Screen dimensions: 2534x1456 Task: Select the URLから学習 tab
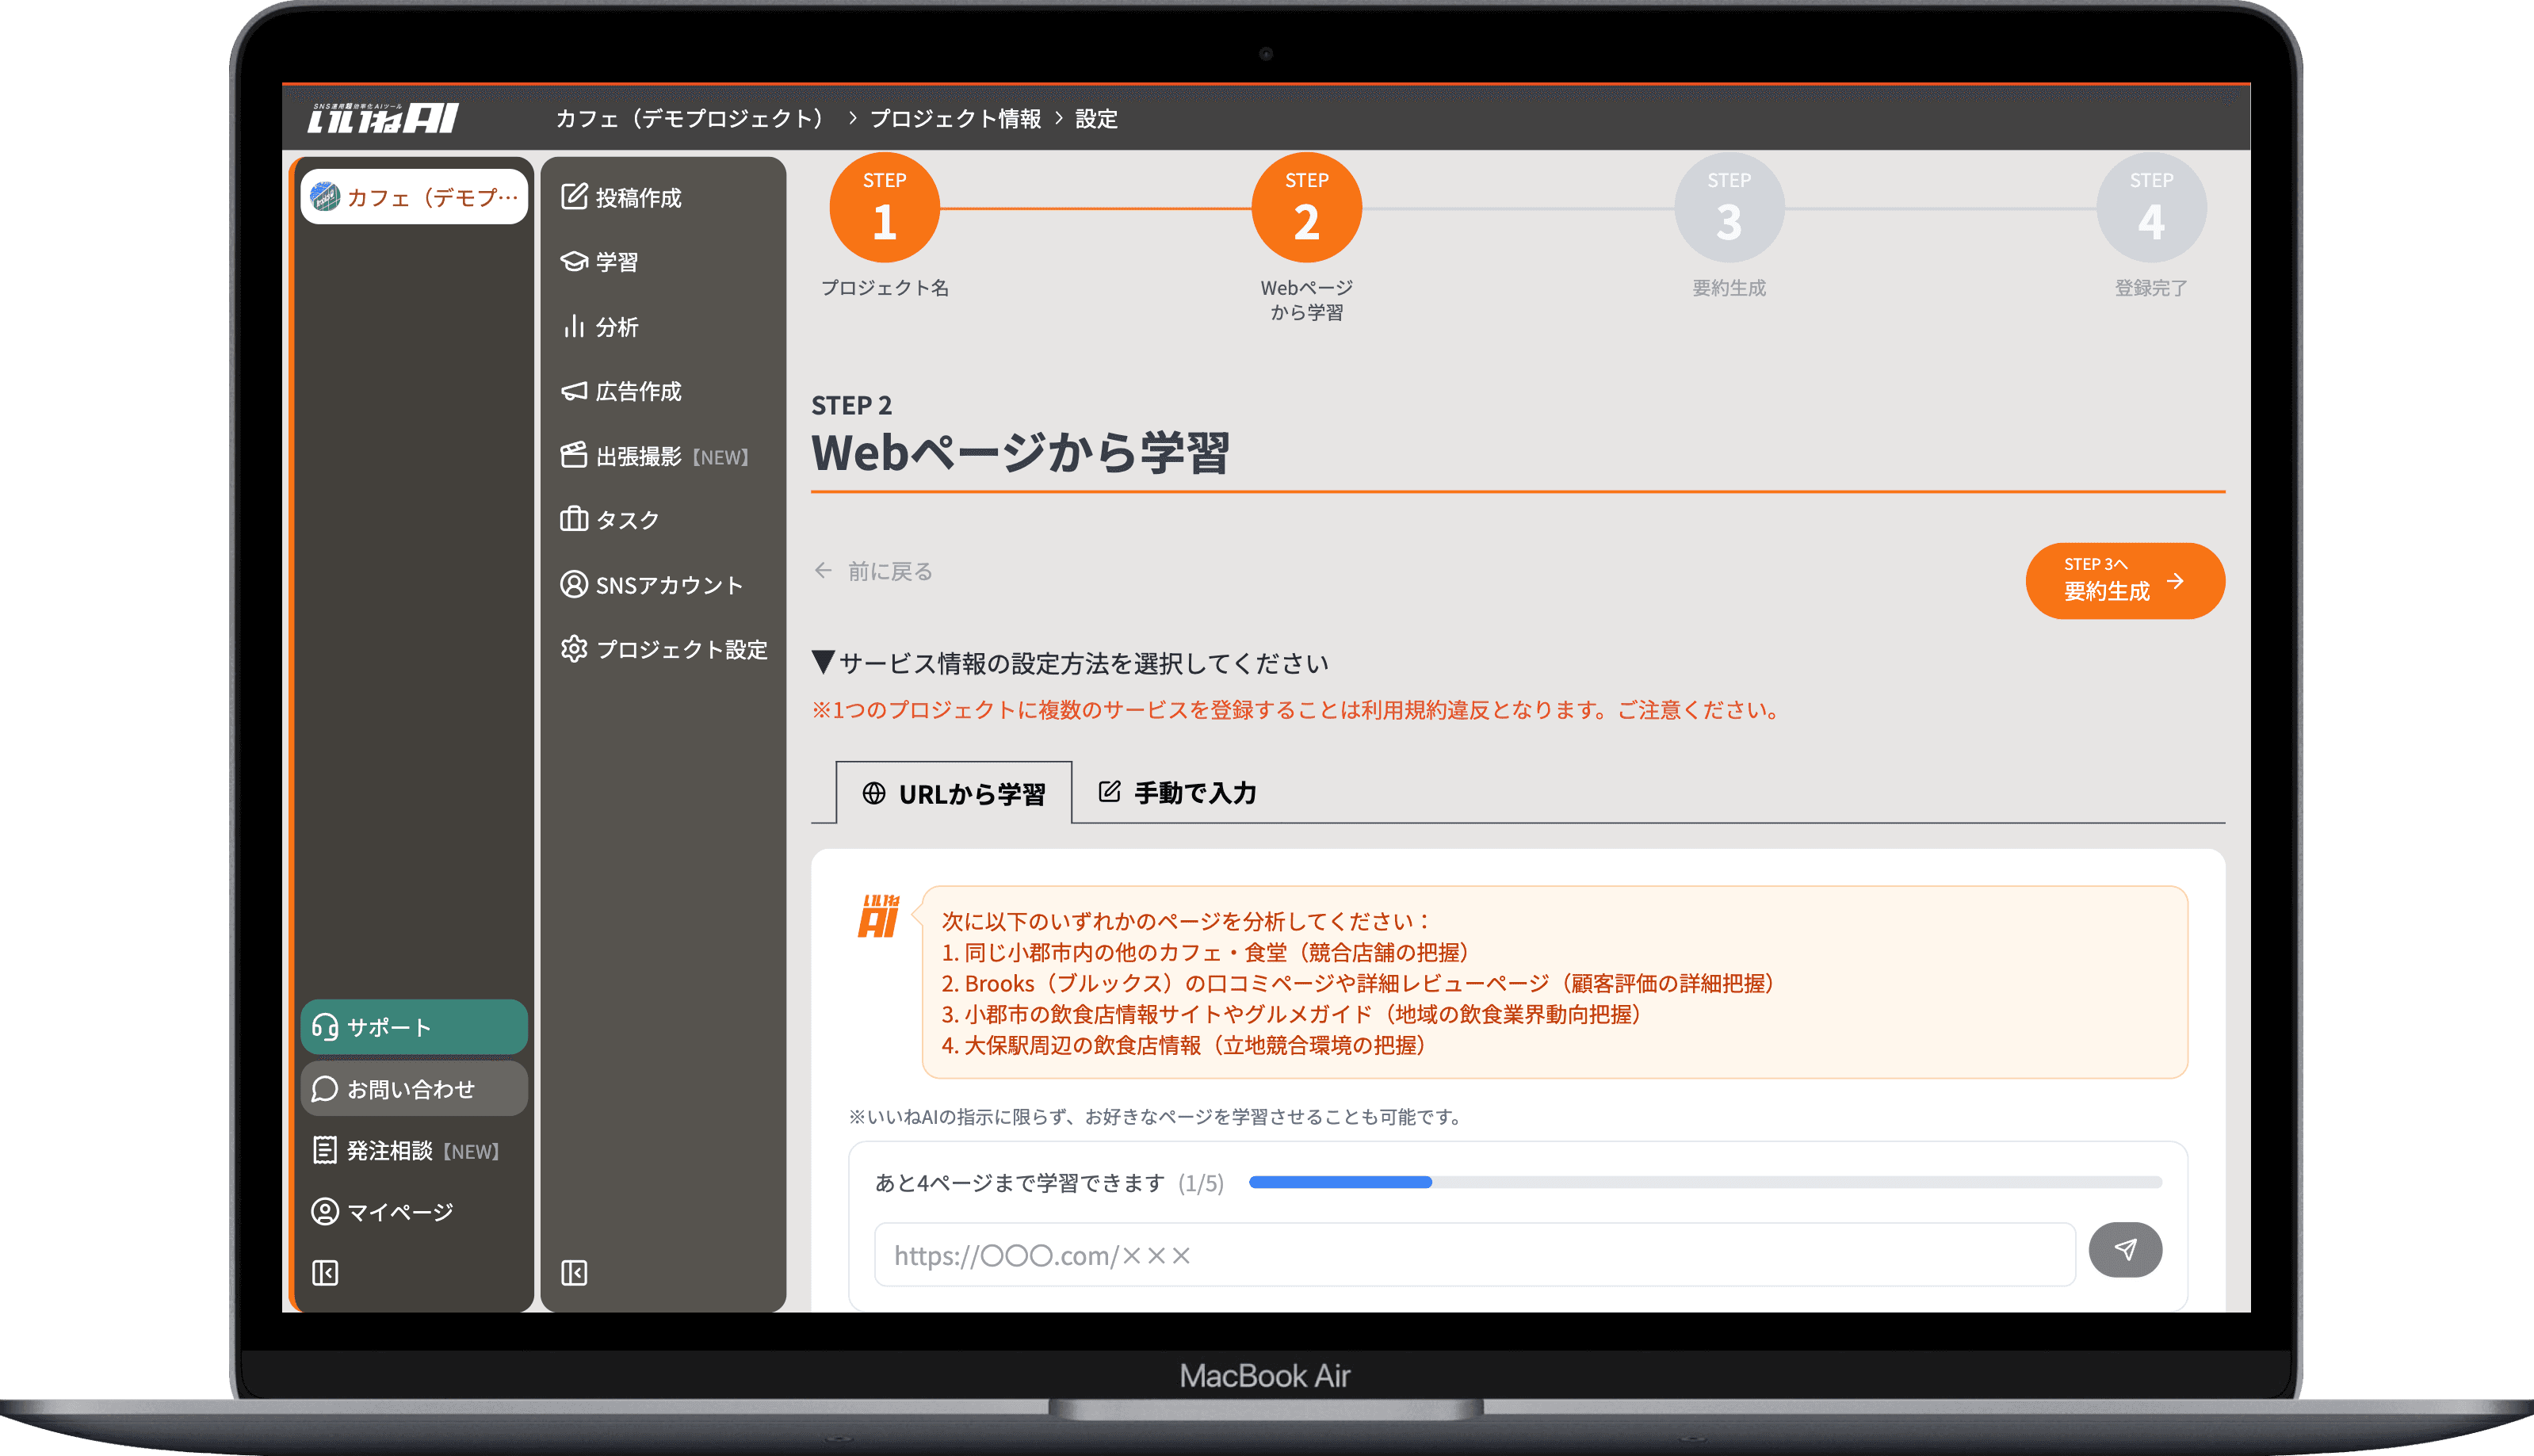click(954, 792)
